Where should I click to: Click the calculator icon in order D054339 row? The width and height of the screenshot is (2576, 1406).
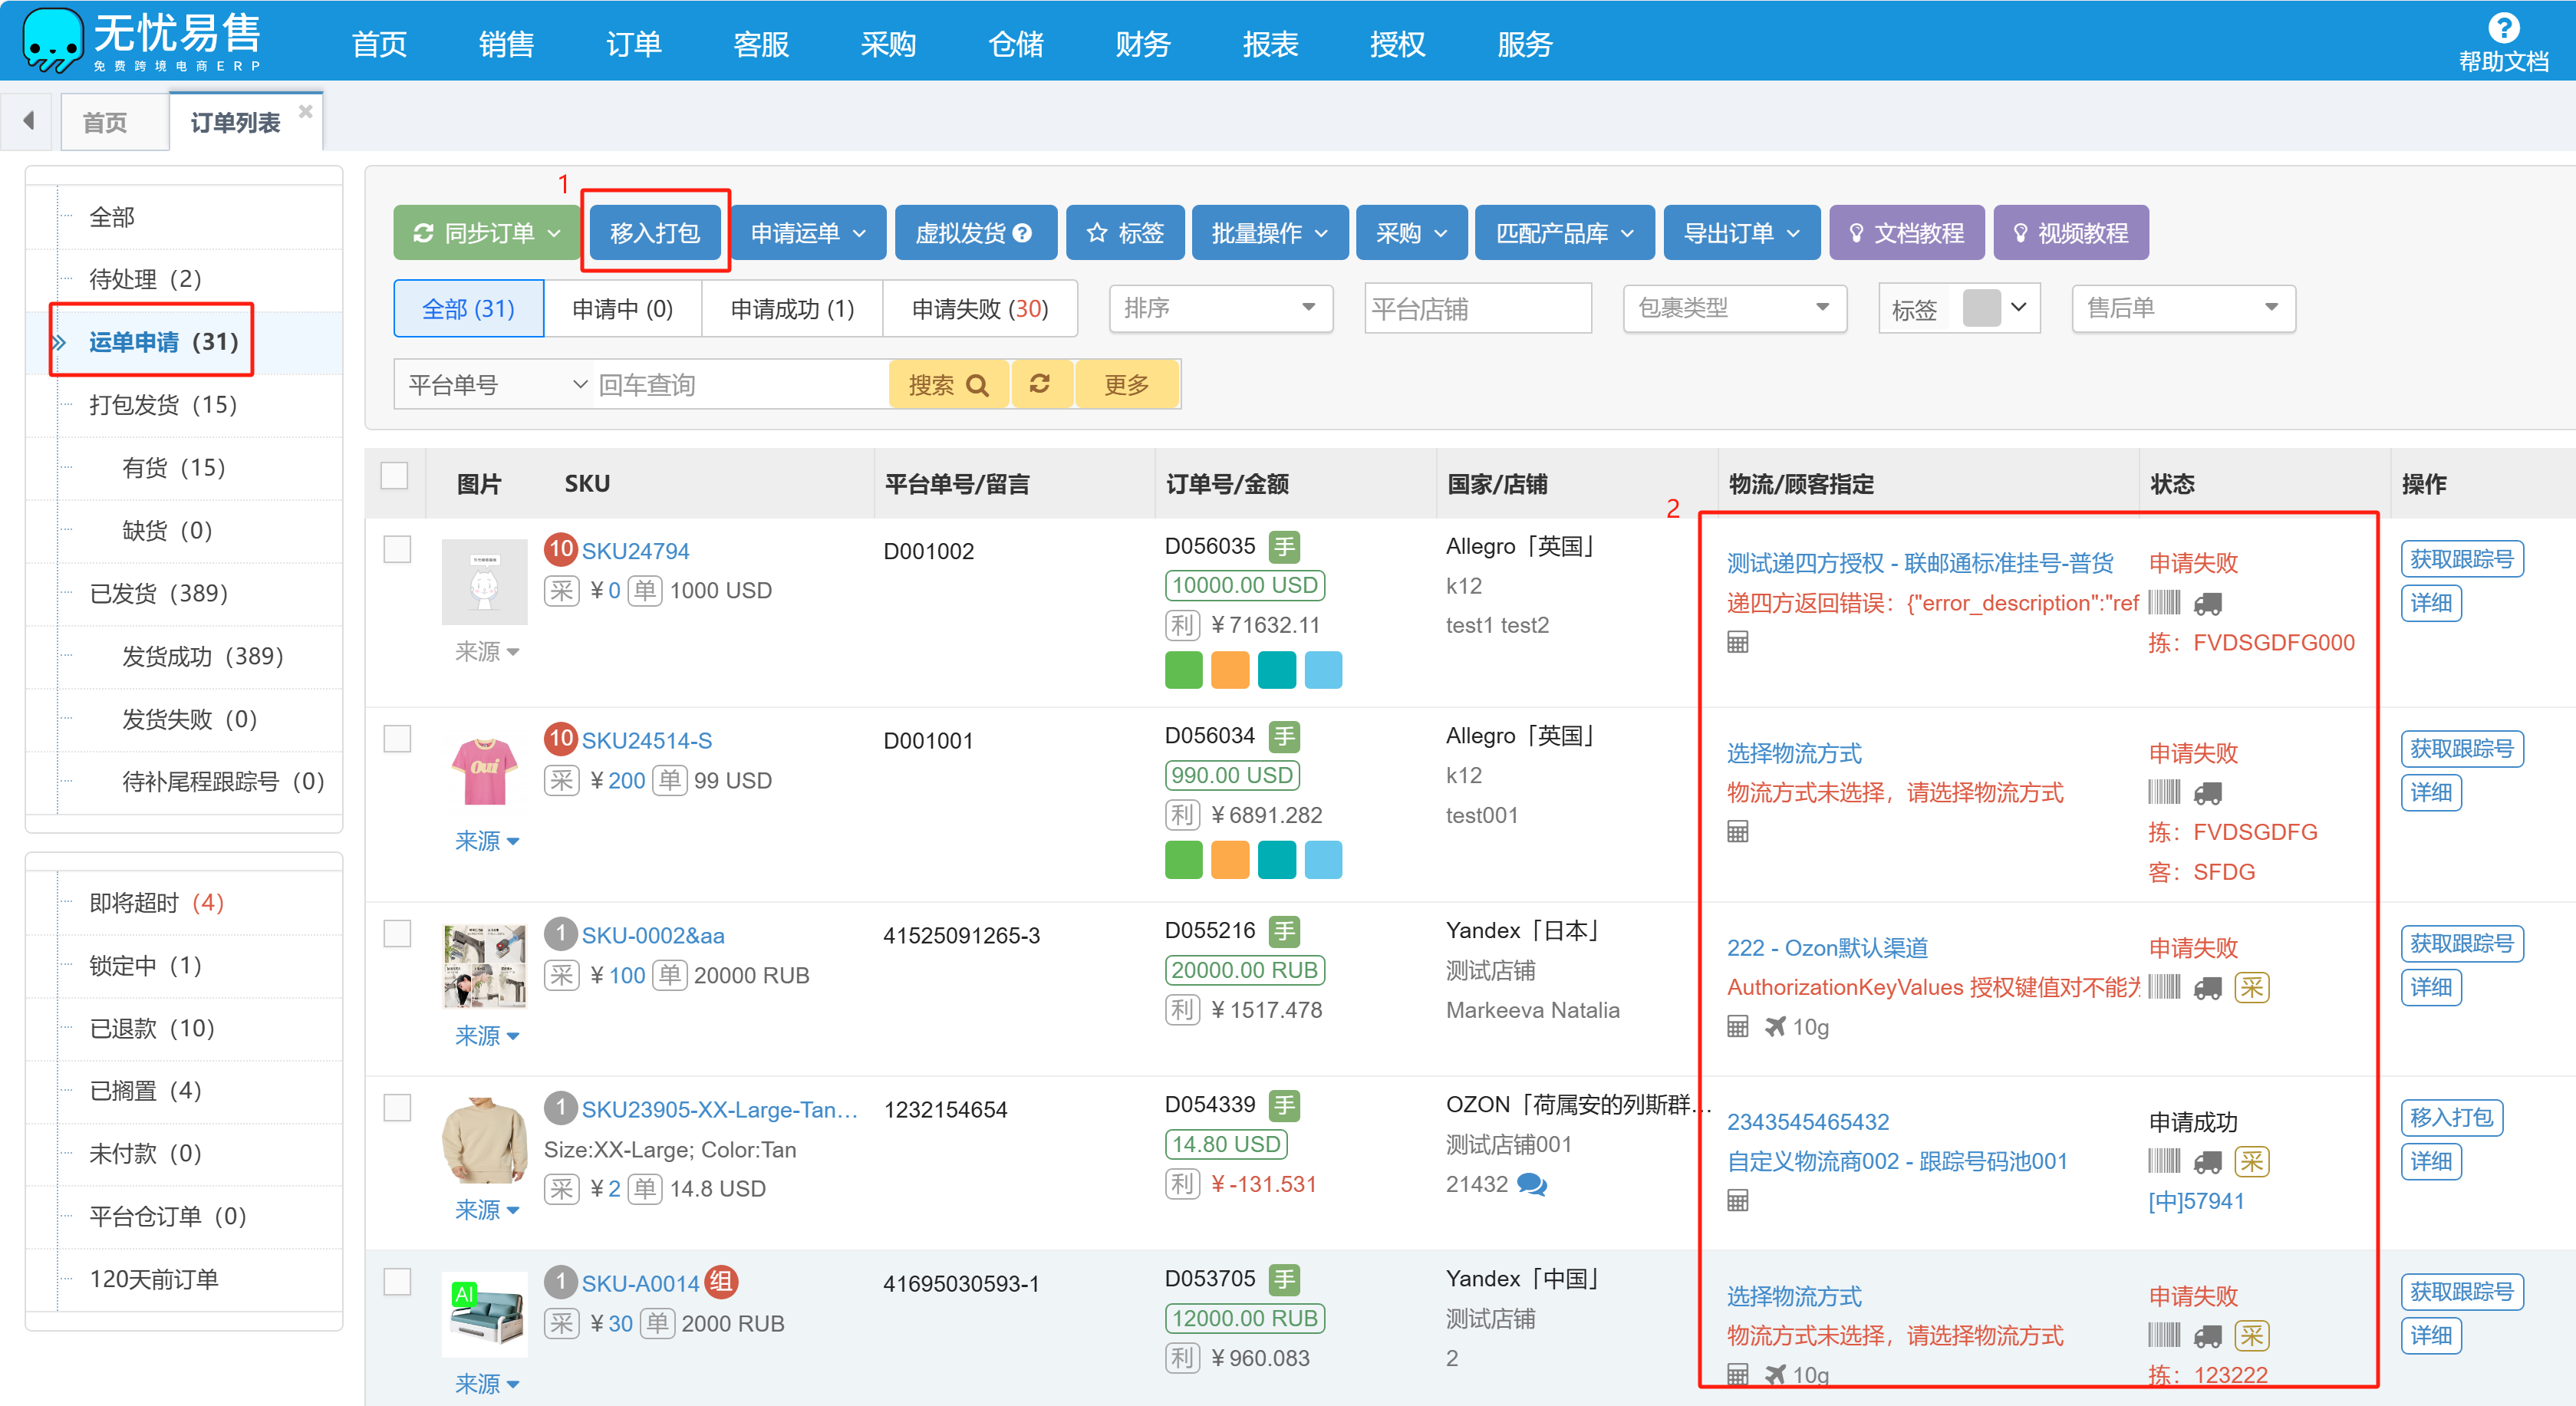pos(1738,1201)
